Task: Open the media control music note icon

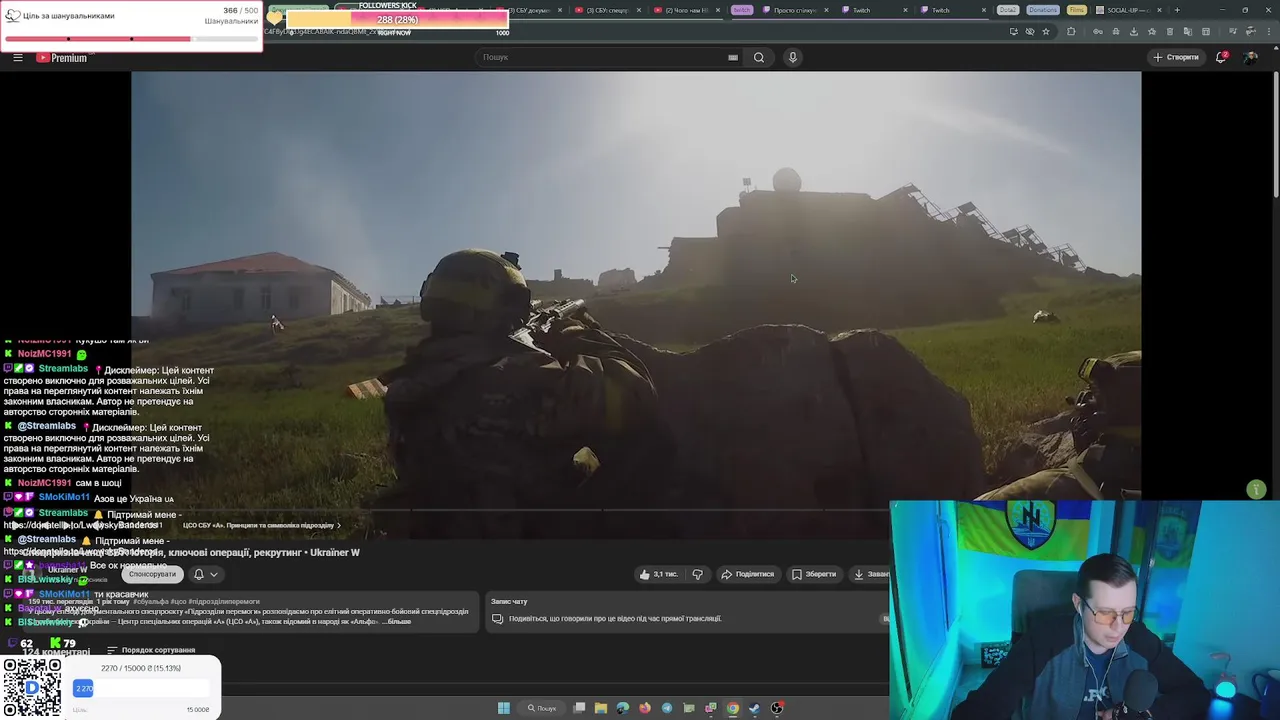Action: (1233, 31)
